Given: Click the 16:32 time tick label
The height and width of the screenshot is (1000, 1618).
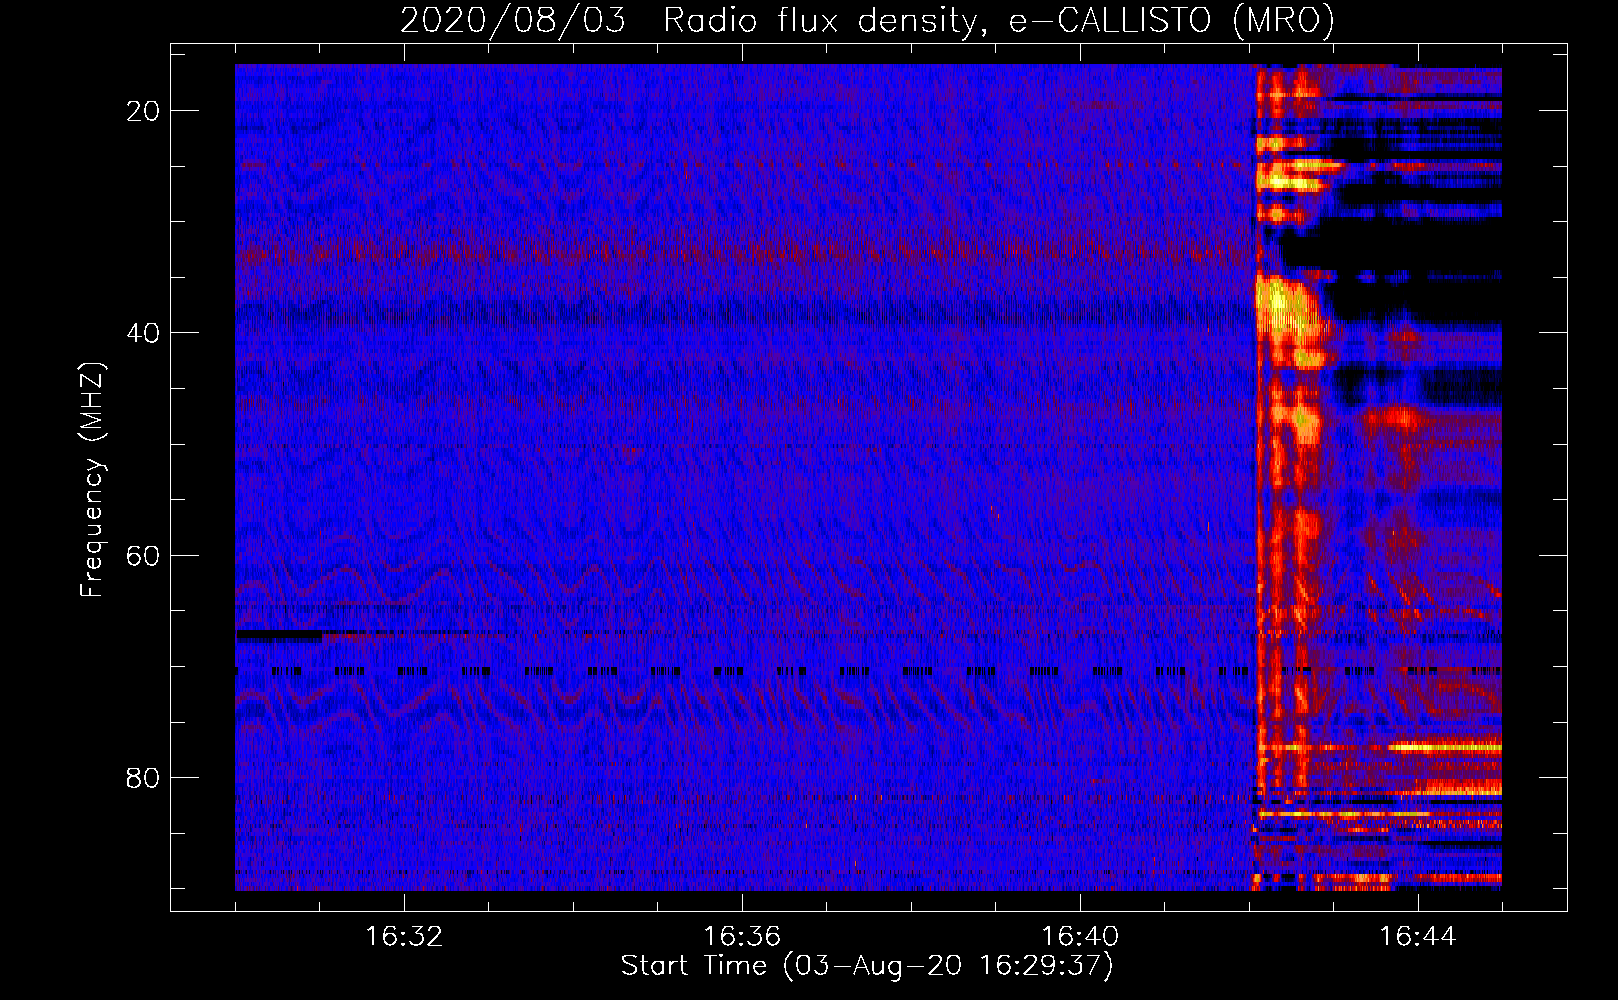Looking at the screenshot, I should (404, 937).
